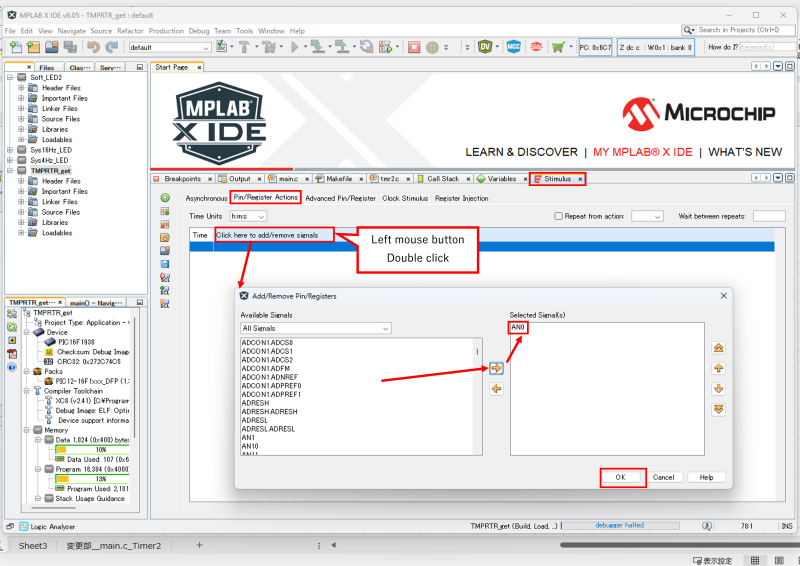The height and width of the screenshot is (566, 800).
Task: Switch to the Clock Stimulus tab
Action: pyautogui.click(x=404, y=198)
